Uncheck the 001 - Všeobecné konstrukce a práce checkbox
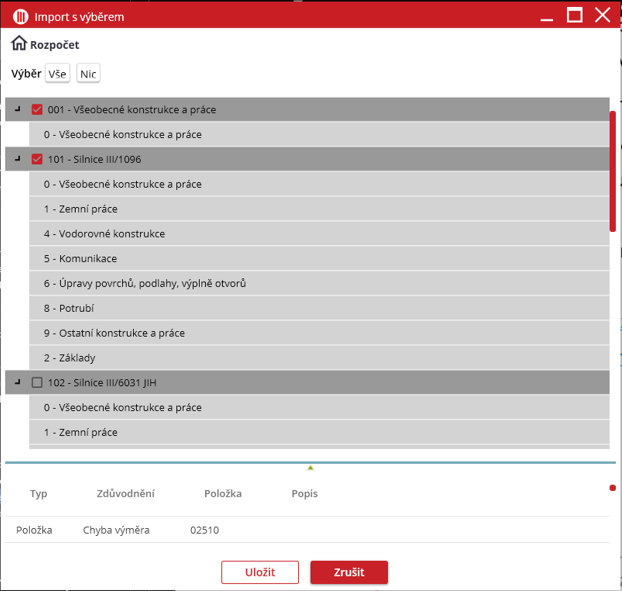 [37, 110]
